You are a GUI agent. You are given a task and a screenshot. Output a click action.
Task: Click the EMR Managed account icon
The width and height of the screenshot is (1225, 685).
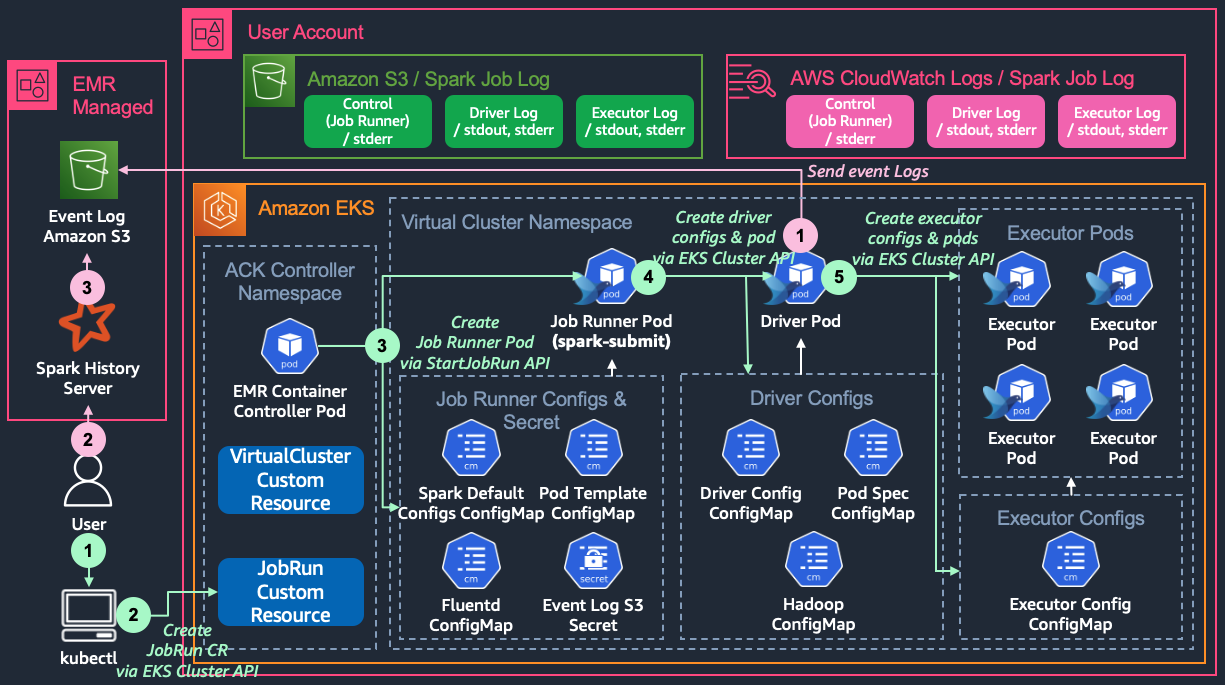[34, 85]
